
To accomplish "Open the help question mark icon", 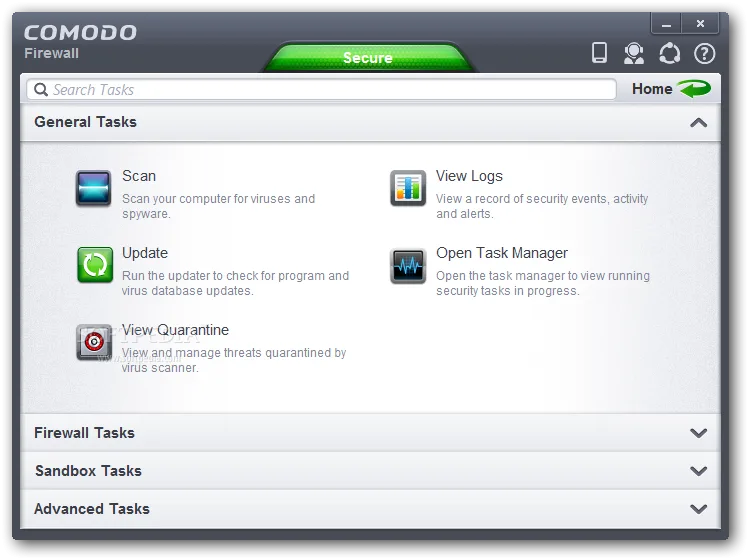I will click(705, 53).
